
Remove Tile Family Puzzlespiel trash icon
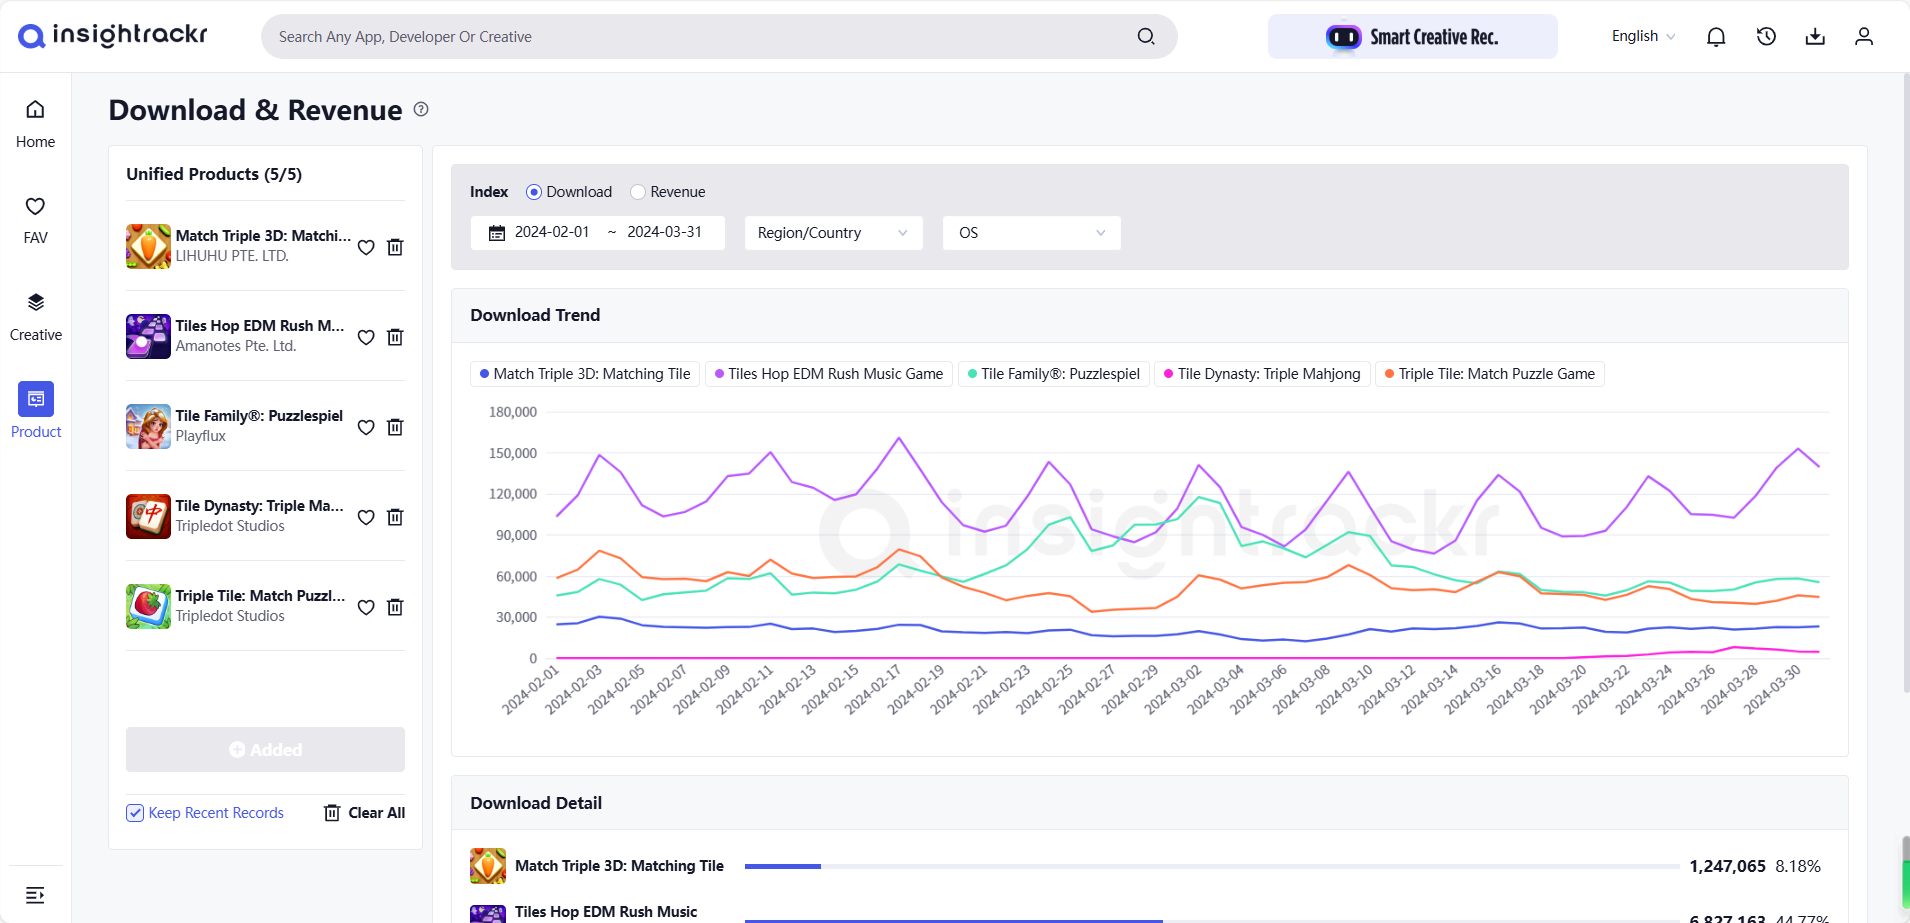[x=395, y=427]
